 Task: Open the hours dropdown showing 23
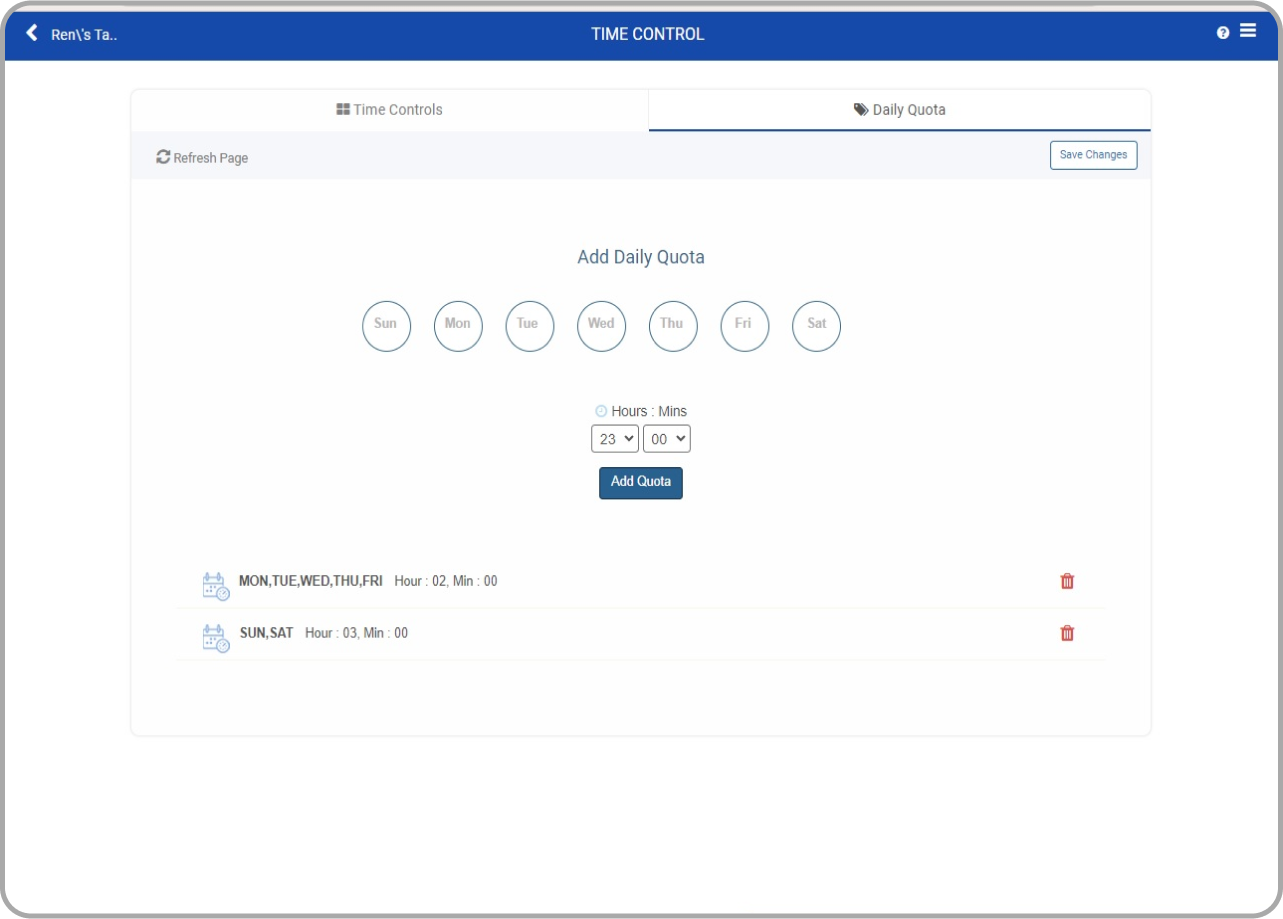click(615, 439)
